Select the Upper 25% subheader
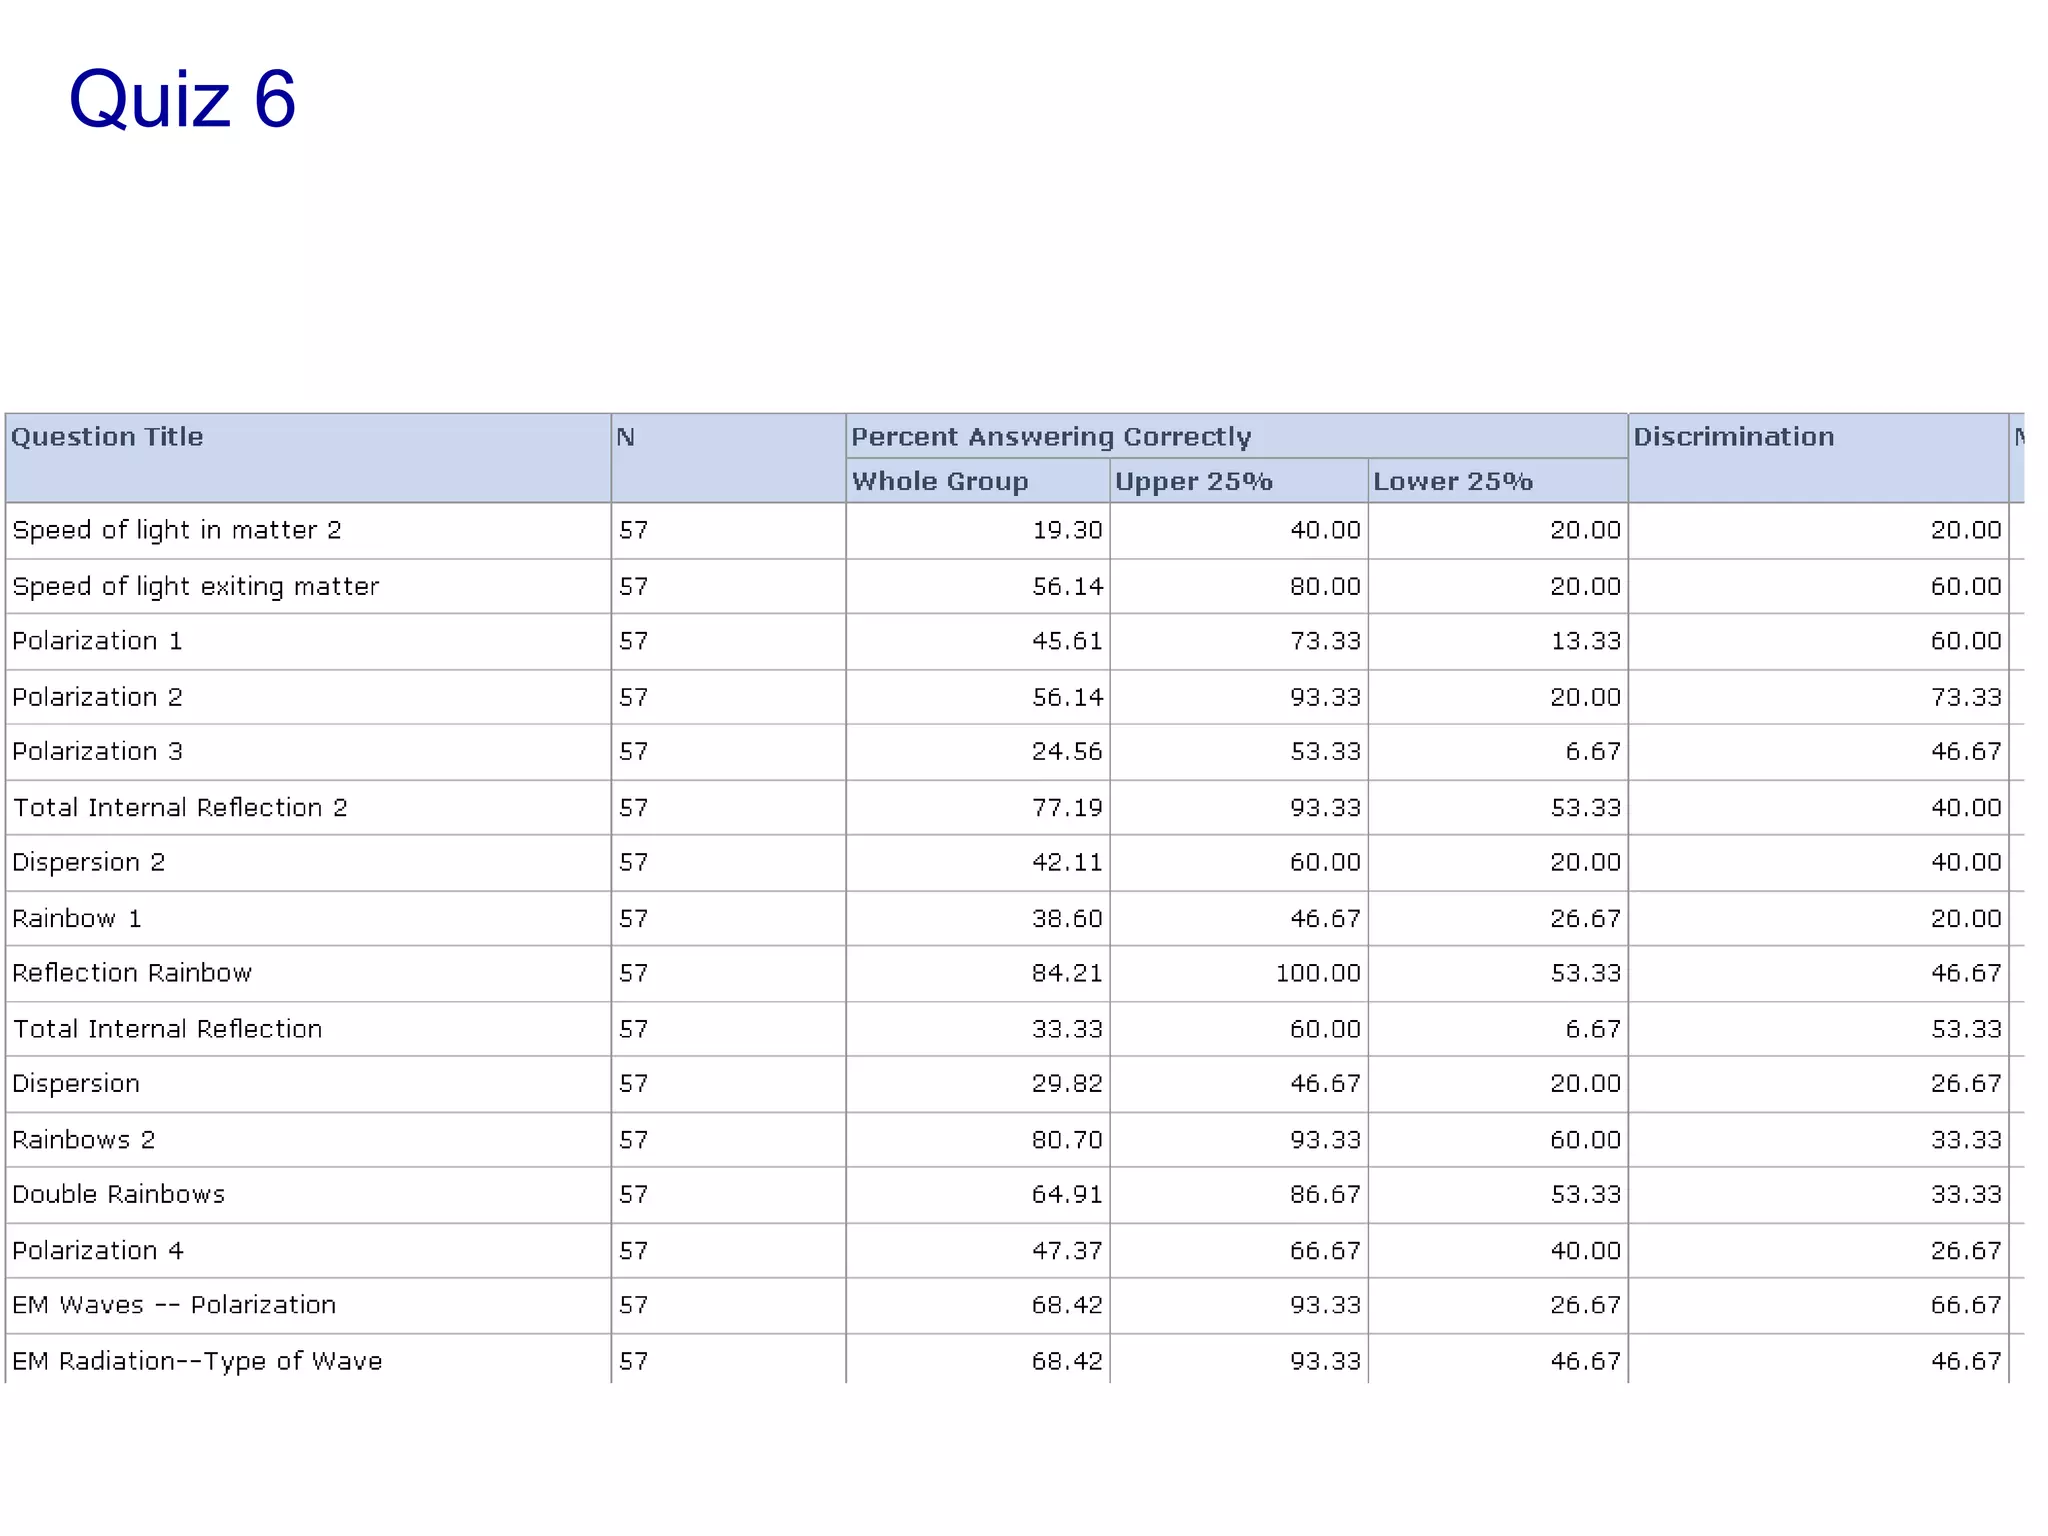 (x=1193, y=481)
